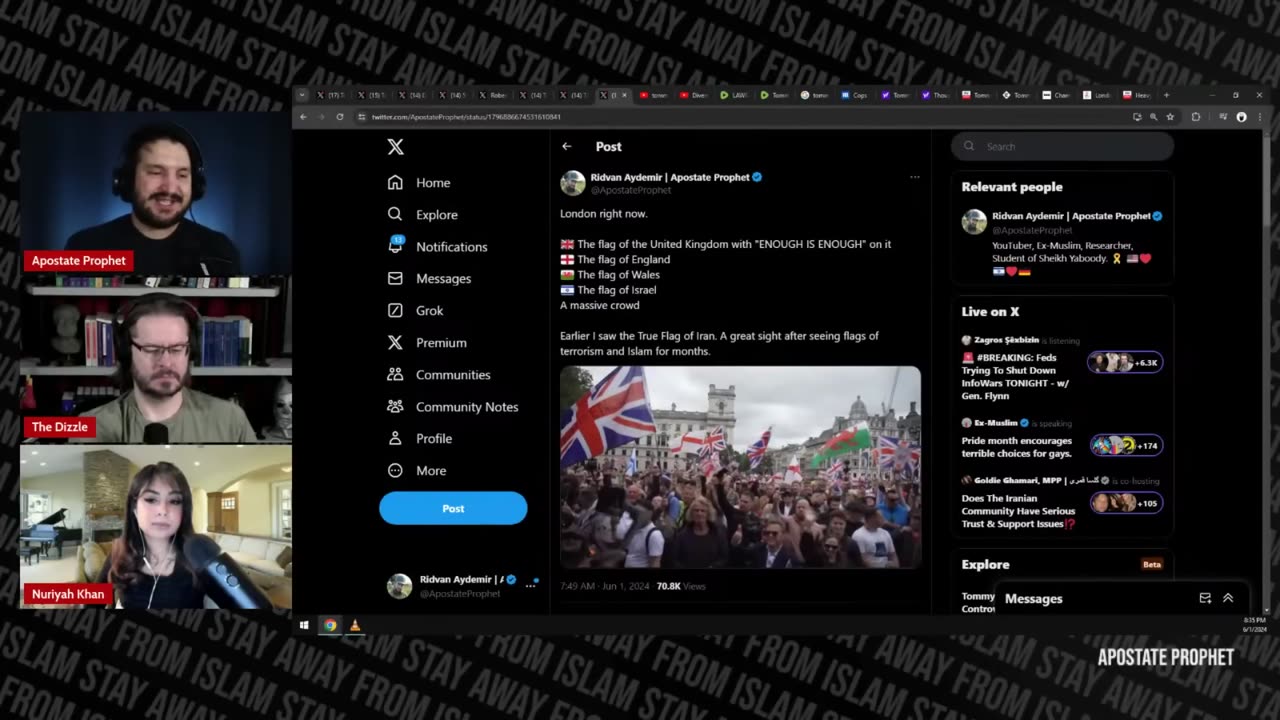Click the post author's avatar
This screenshot has width=1280, height=720.
[573, 183]
